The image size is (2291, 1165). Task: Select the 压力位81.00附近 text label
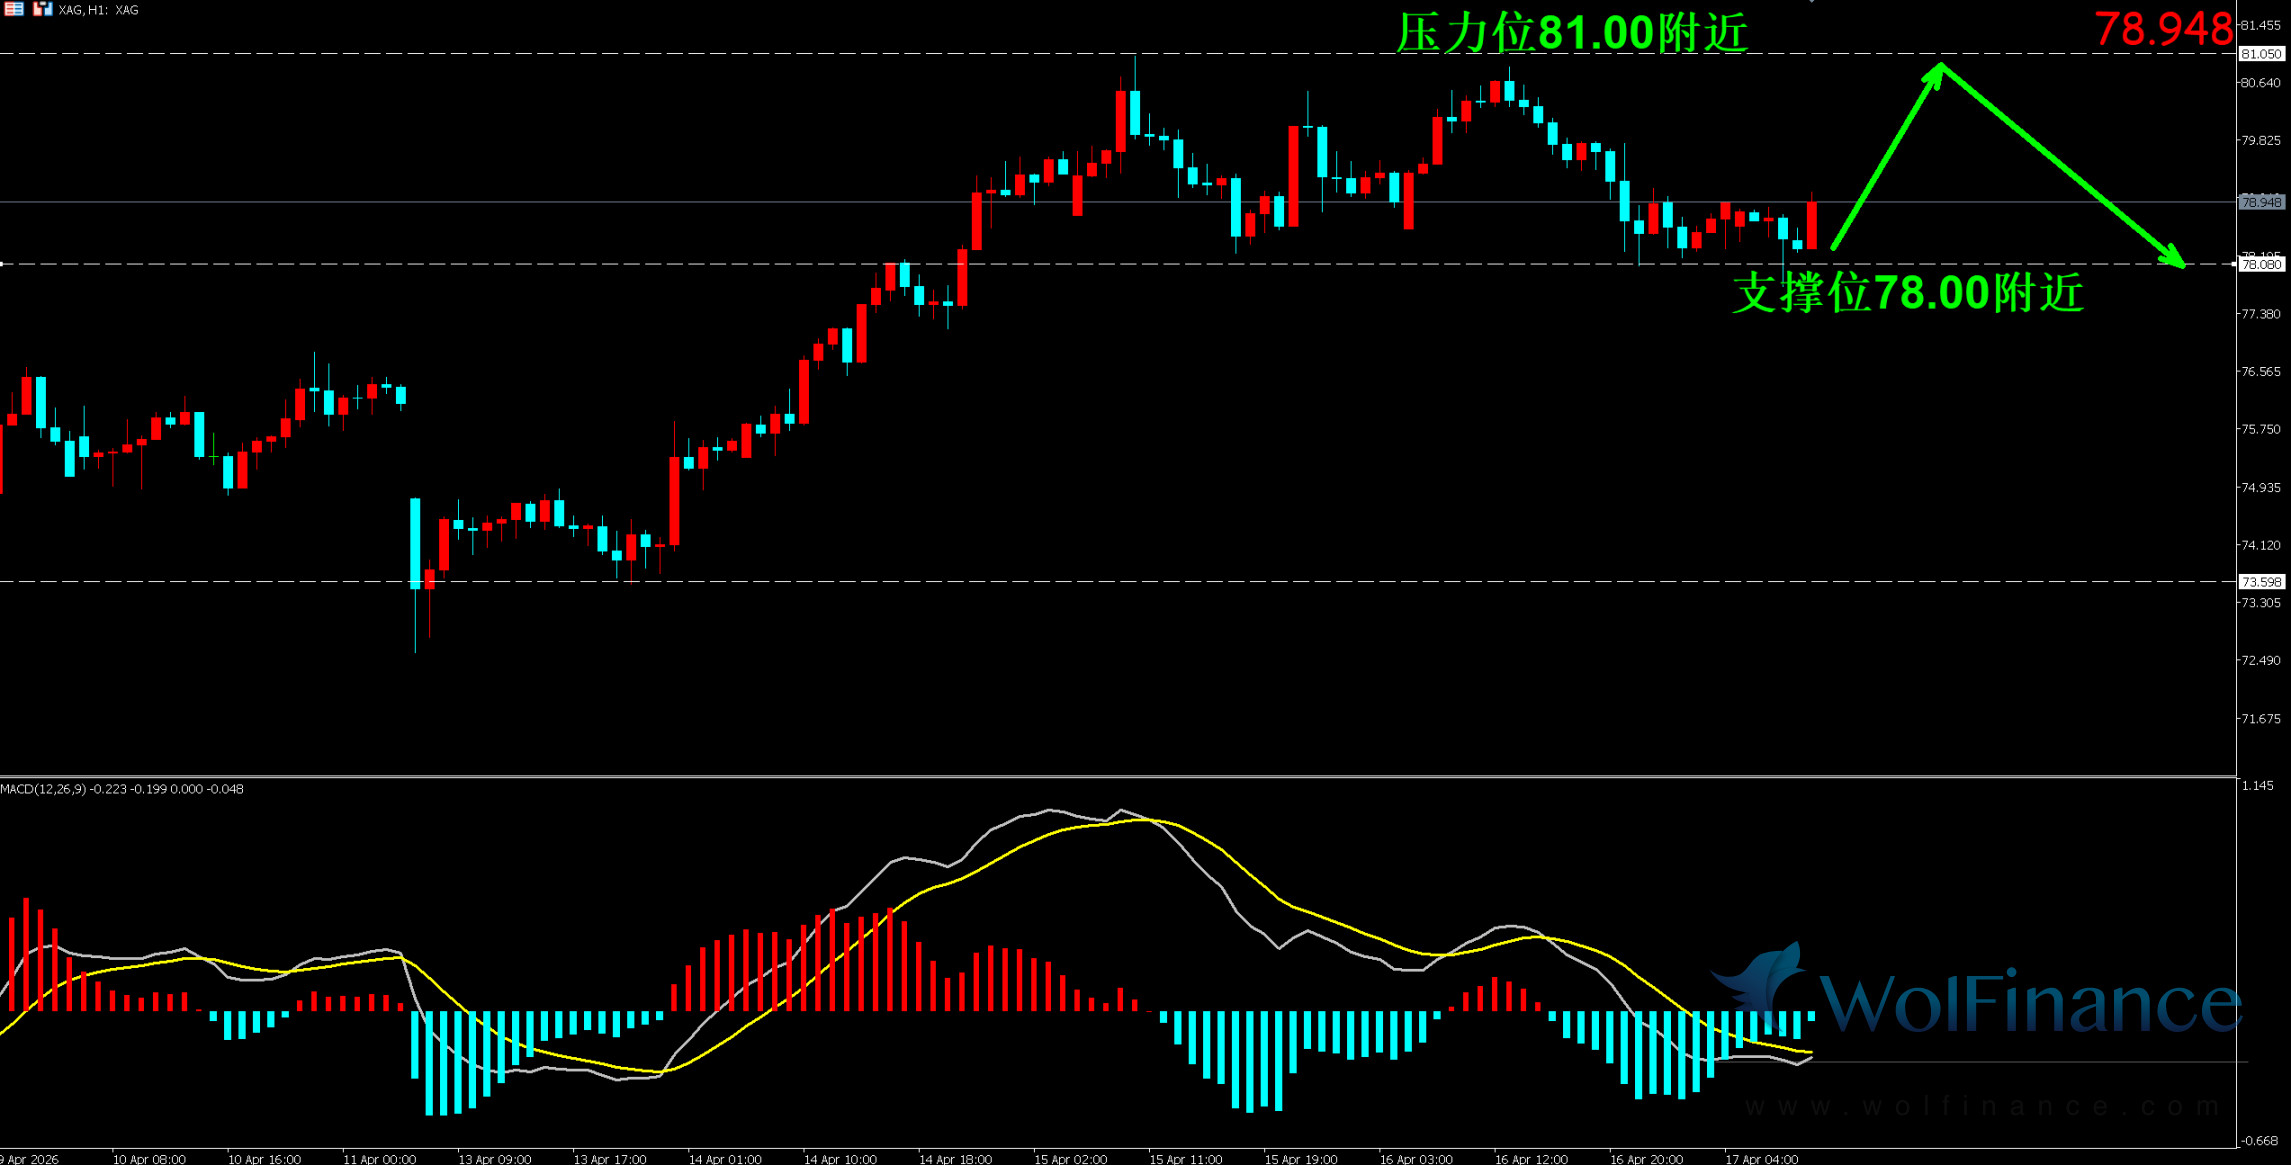tap(1571, 33)
